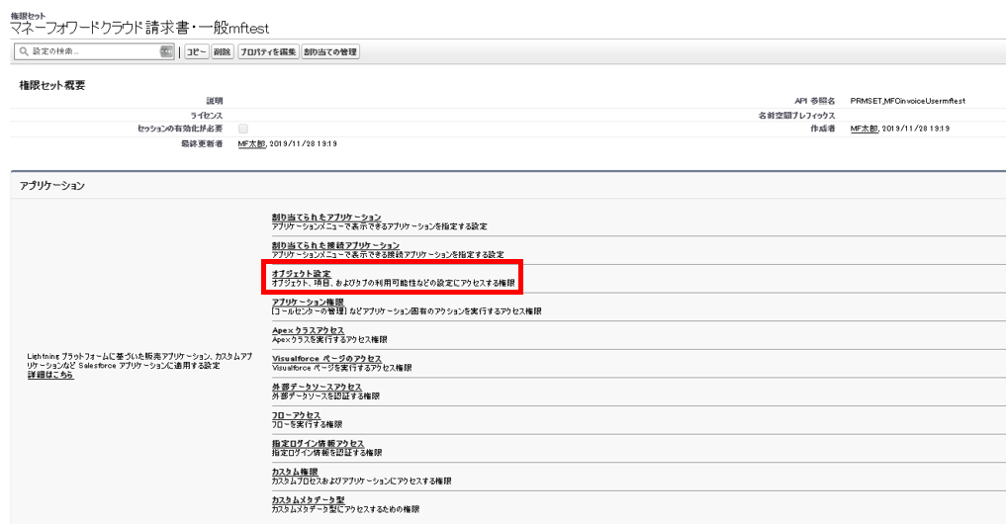Focus the 設定の検索 search field

[x=94, y=51]
